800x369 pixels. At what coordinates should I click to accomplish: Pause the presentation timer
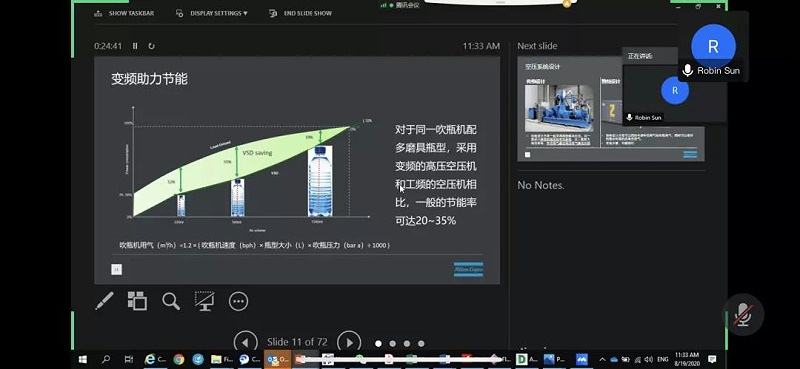135,46
